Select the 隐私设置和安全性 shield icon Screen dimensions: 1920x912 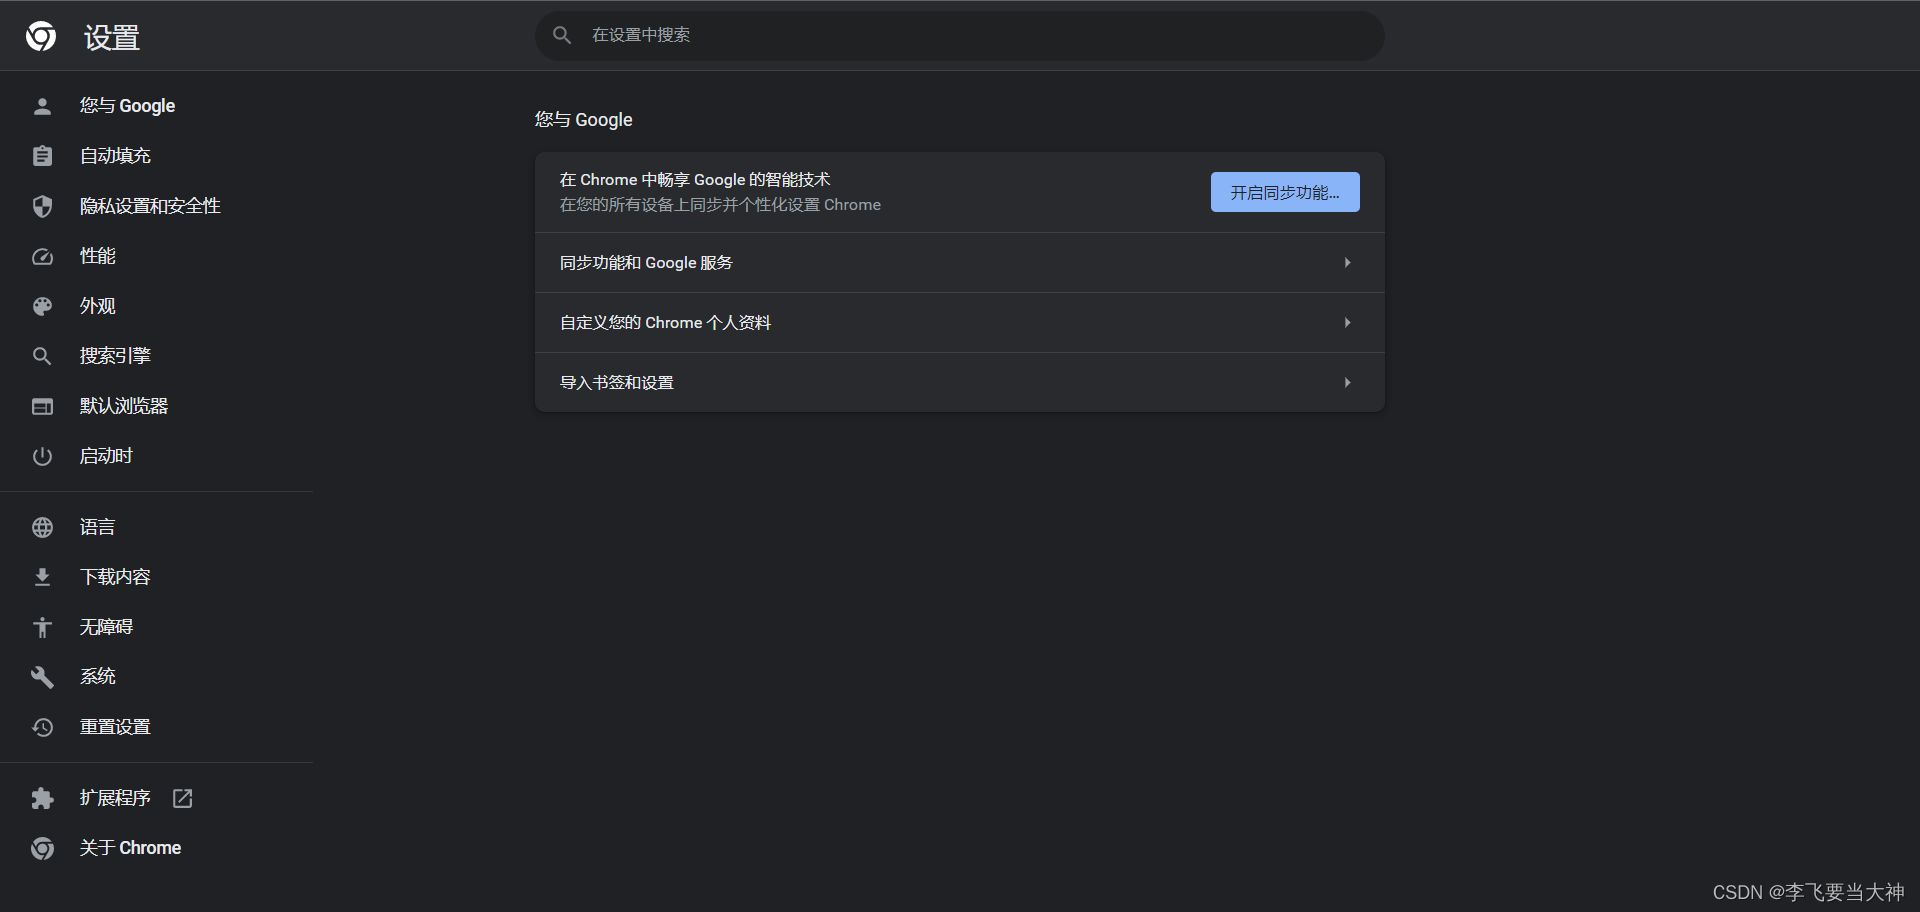(42, 206)
